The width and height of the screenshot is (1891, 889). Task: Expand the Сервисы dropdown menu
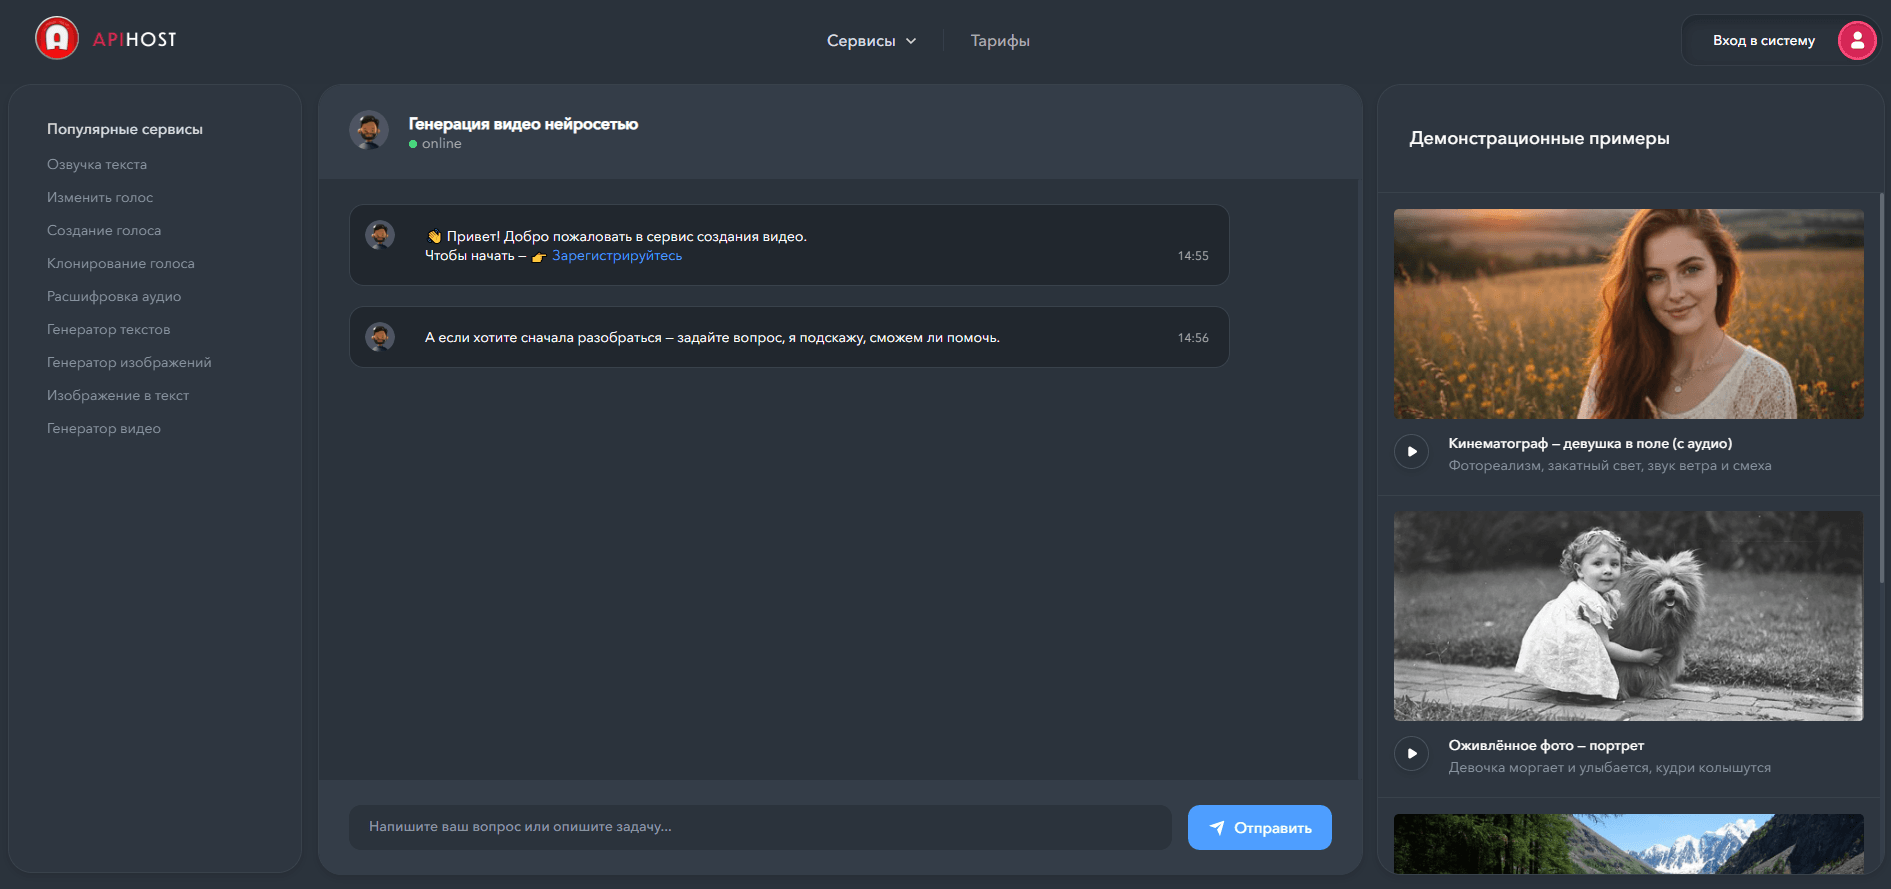(871, 41)
